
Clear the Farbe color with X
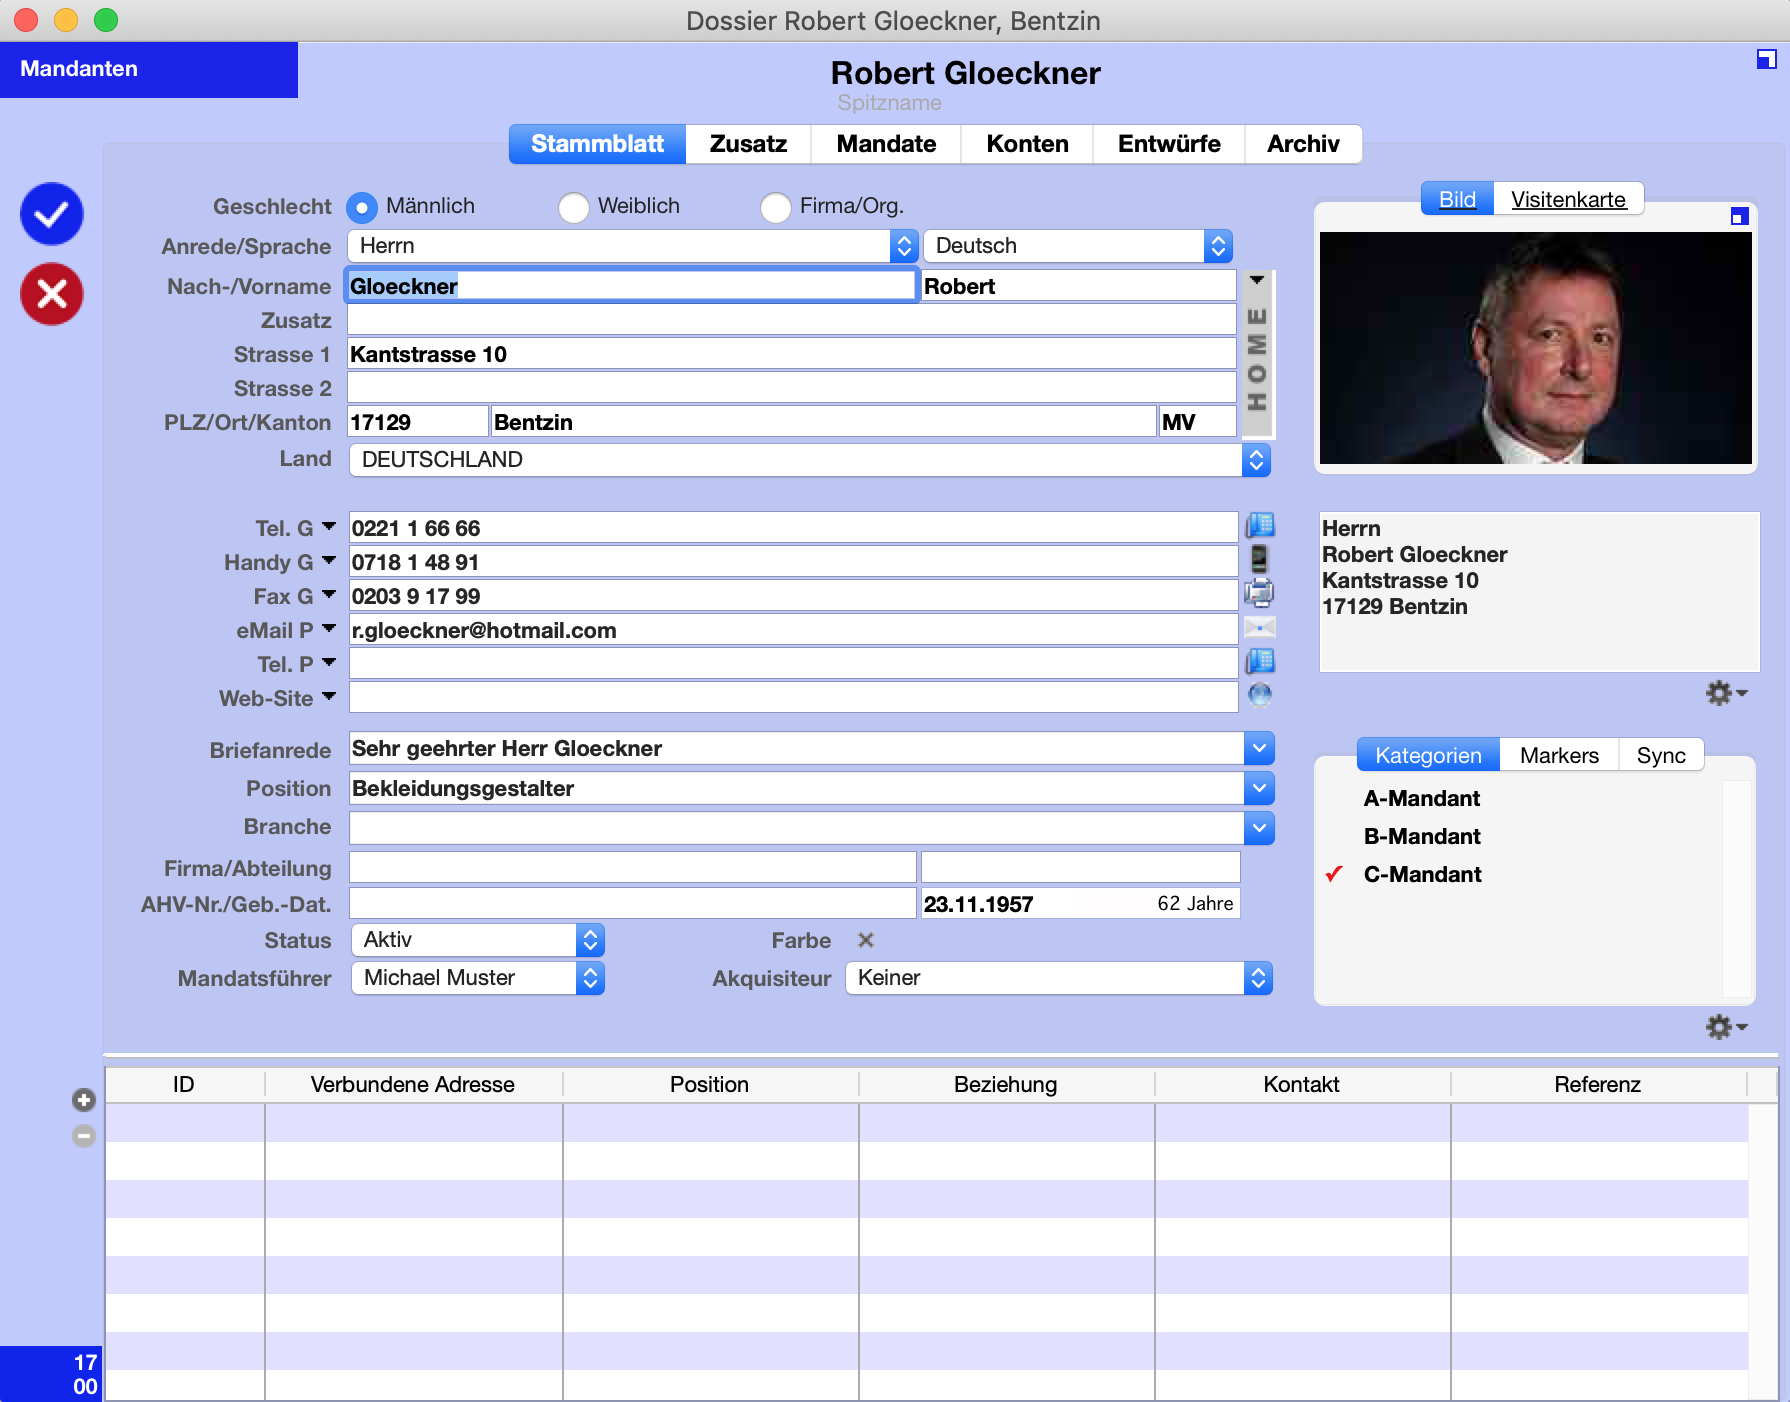866,940
